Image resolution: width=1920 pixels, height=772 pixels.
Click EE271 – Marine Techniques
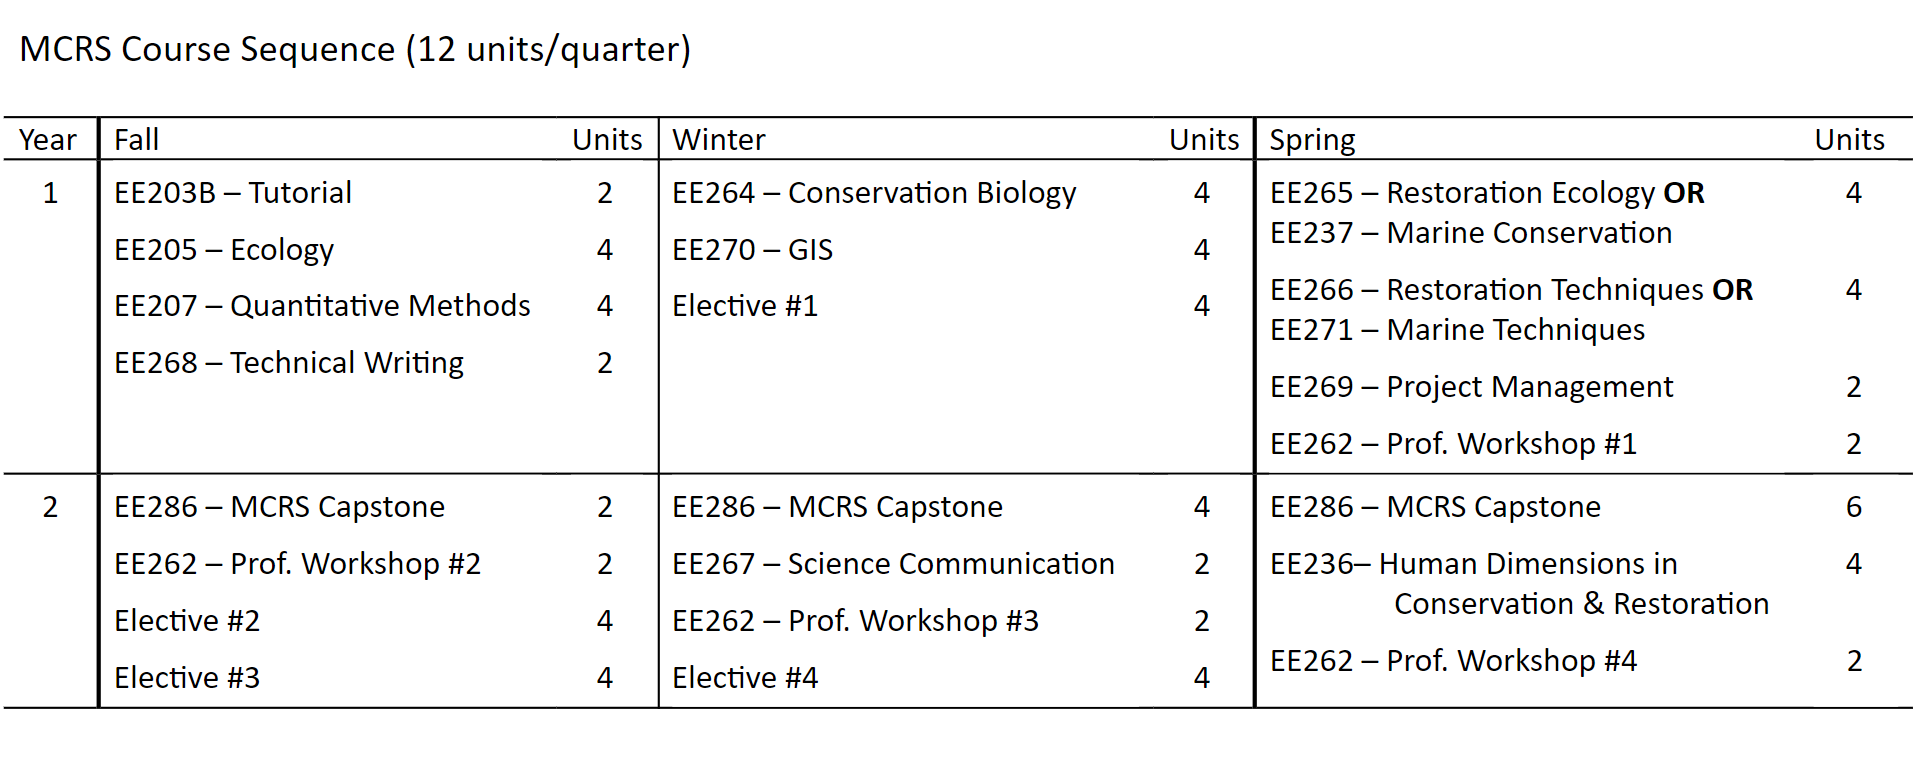point(1457,330)
